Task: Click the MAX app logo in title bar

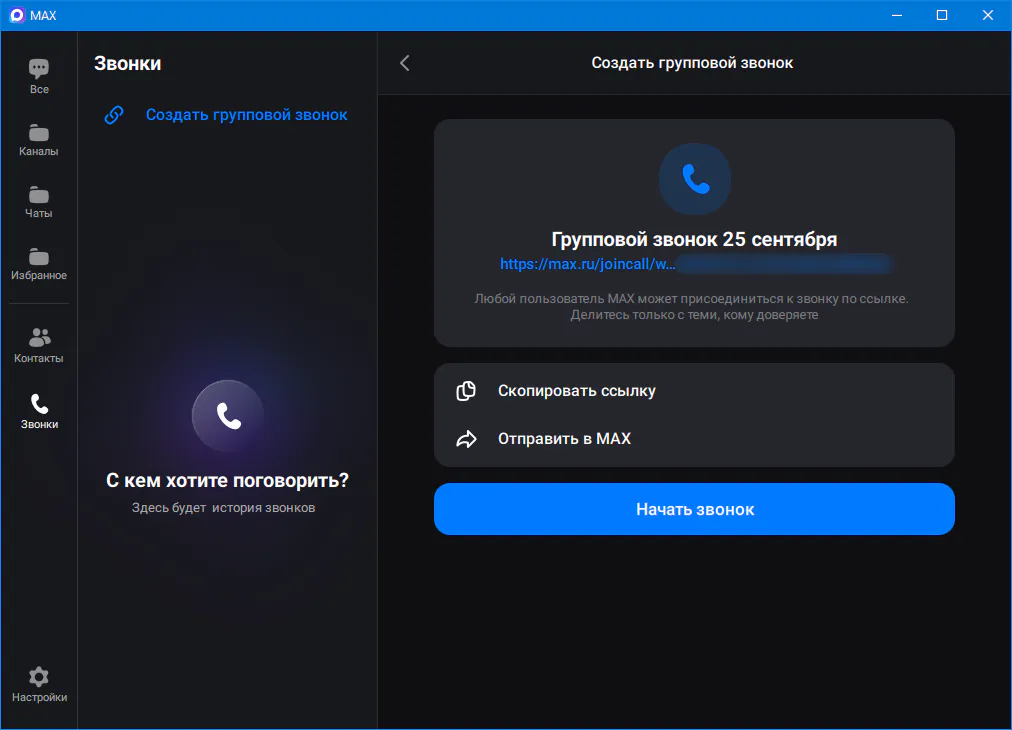Action: pos(17,15)
